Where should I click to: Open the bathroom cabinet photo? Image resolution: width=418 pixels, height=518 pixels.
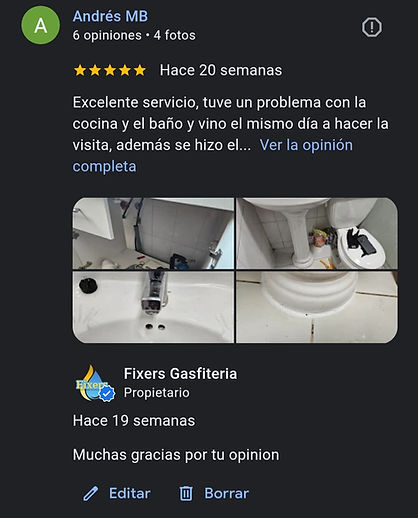[153, 233]
